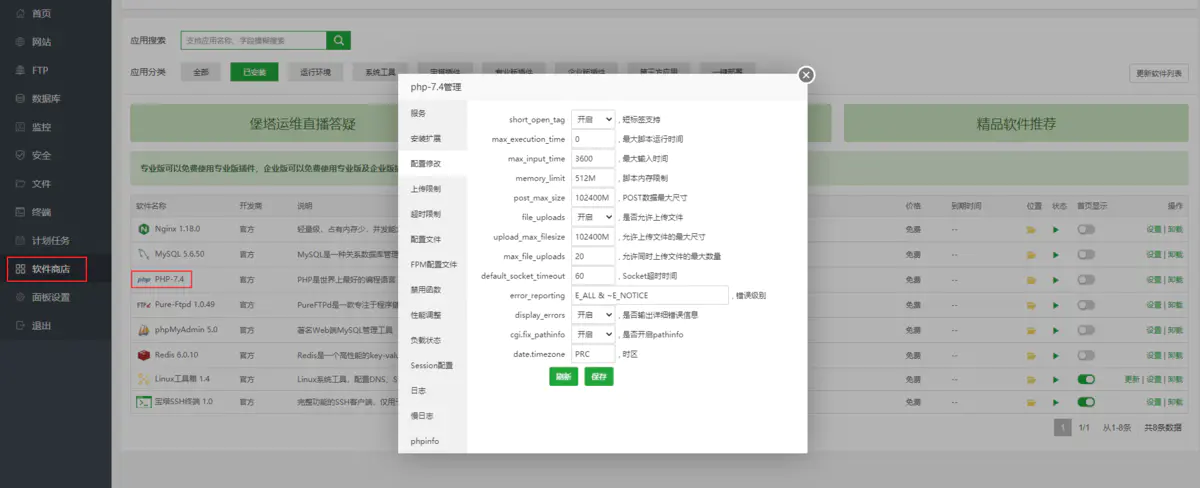Click into the error_reporting field
Image resolution: width=1200 pixels, height=488 pixels.
coord(650,295)
